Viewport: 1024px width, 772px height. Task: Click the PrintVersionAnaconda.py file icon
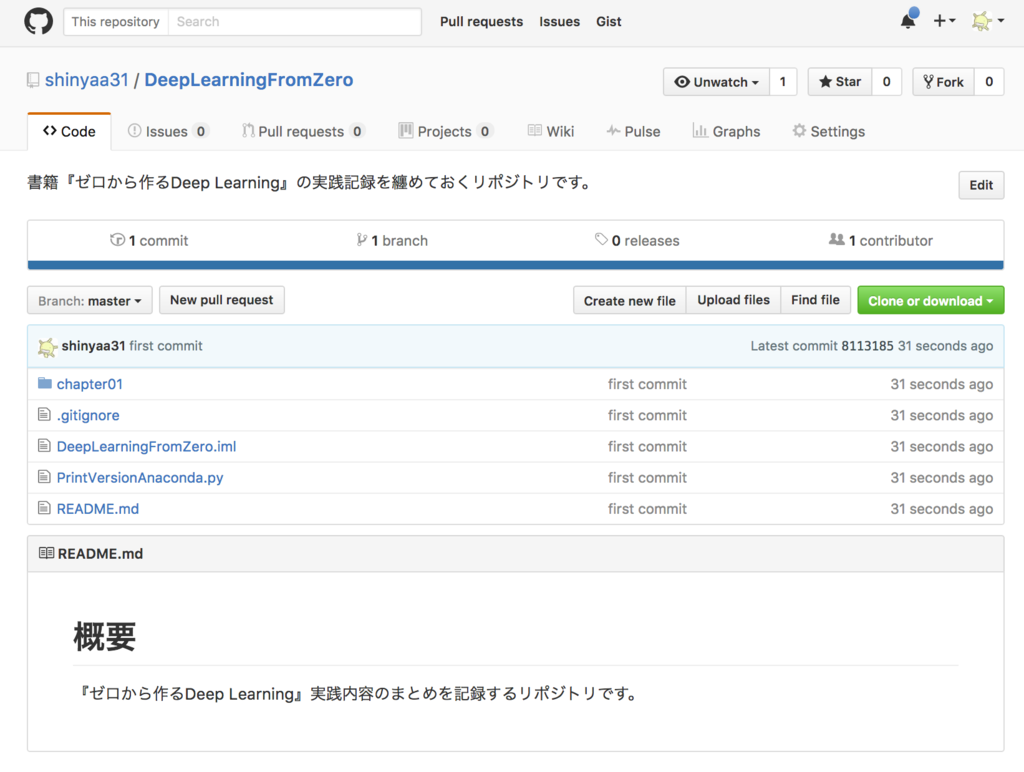click(x=44, y=477)
